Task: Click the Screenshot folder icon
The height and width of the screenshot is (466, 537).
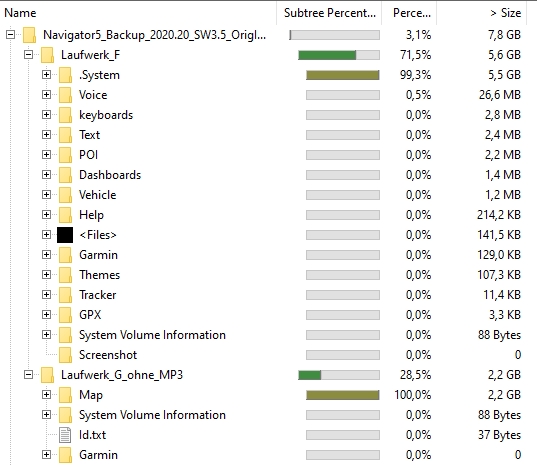Action: [65, 355]
